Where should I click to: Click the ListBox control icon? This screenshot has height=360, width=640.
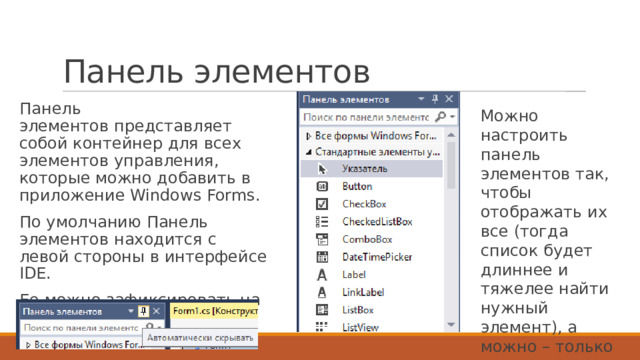tap(322, 310)
